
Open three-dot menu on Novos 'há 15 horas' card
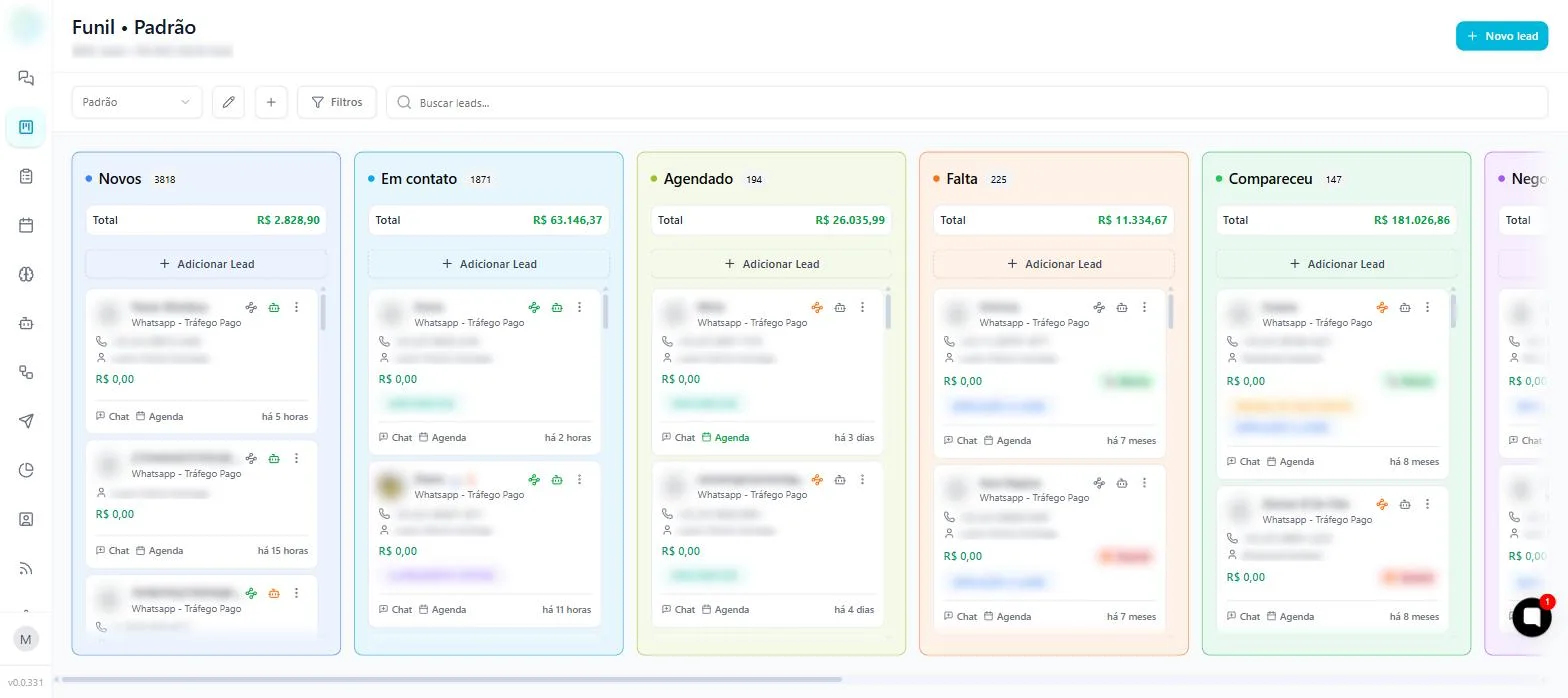pyautogui.click(x=296, y=458)
